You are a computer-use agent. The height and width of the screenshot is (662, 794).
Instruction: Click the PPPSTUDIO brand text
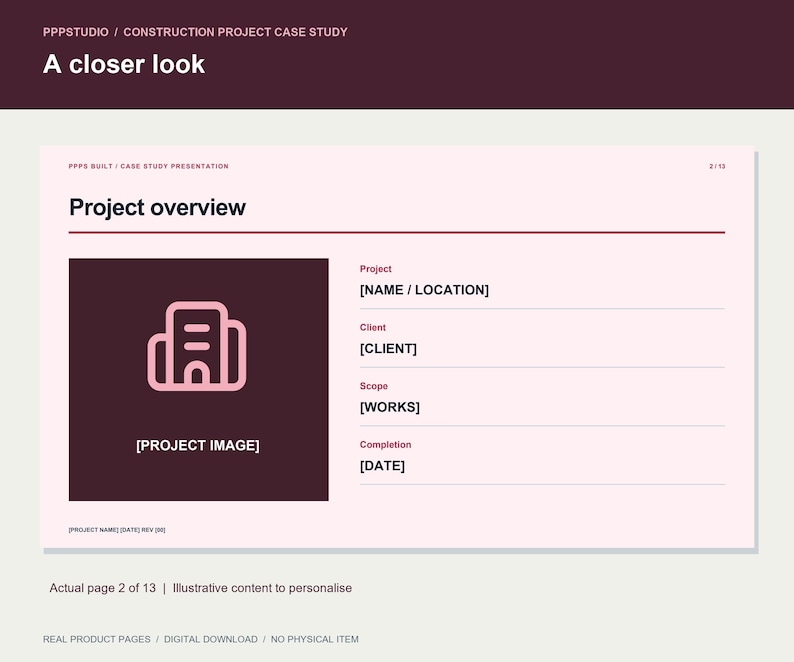point(75,32)
